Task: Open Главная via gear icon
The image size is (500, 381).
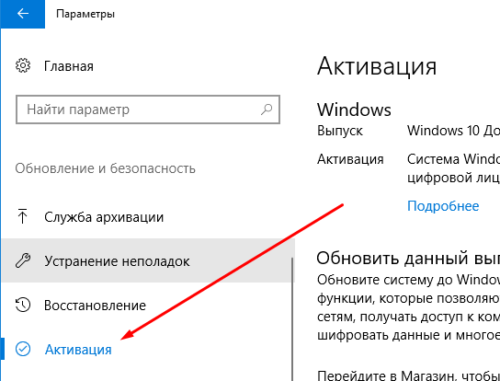Action: (23, 66)
